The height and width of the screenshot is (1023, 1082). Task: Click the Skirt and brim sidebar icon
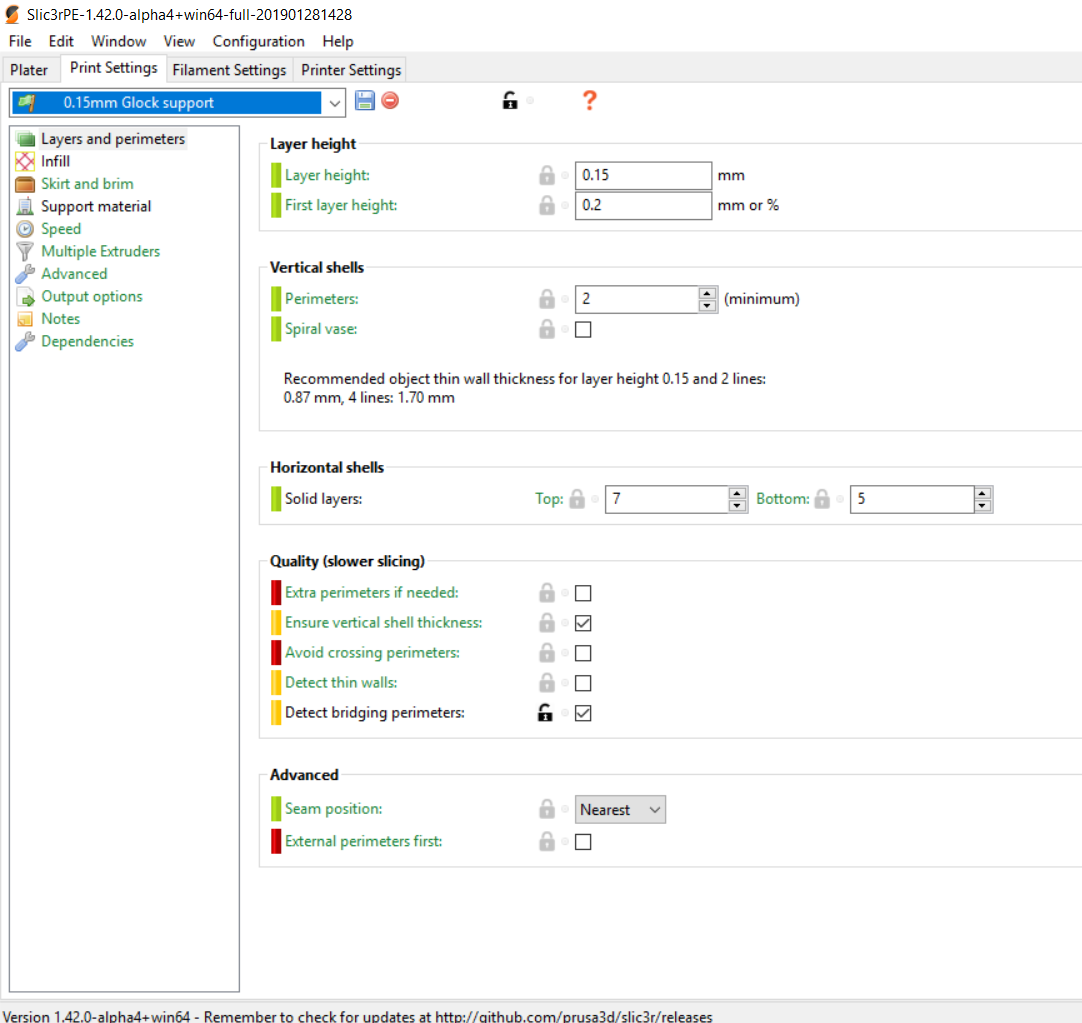click(25, 184)
